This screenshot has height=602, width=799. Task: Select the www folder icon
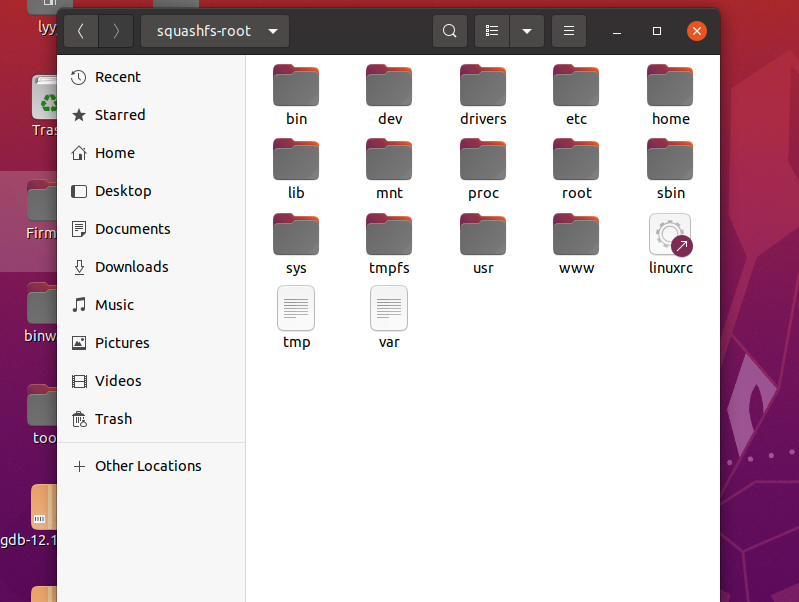pyautogui.click(x=576, y=234)
